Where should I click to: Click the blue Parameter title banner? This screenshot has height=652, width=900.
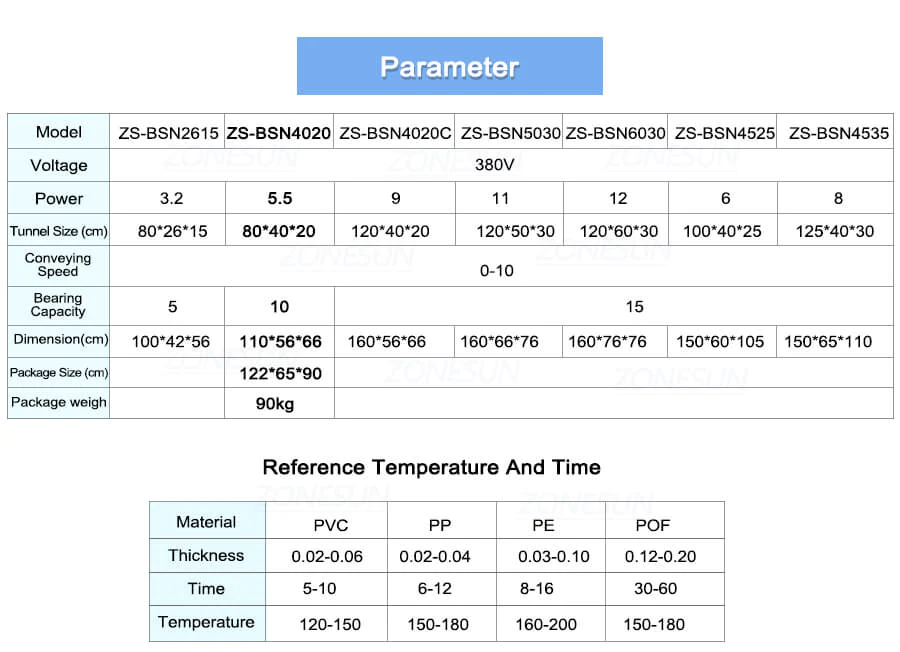[449, 67]
